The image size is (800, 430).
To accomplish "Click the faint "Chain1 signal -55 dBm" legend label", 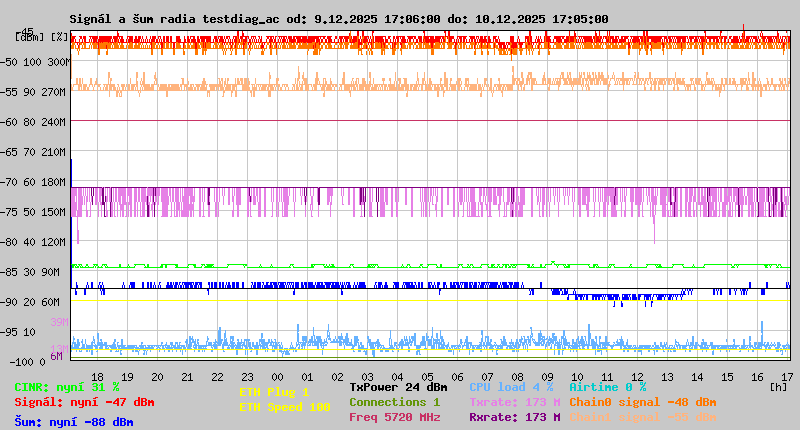I will (x=643, y=417).
